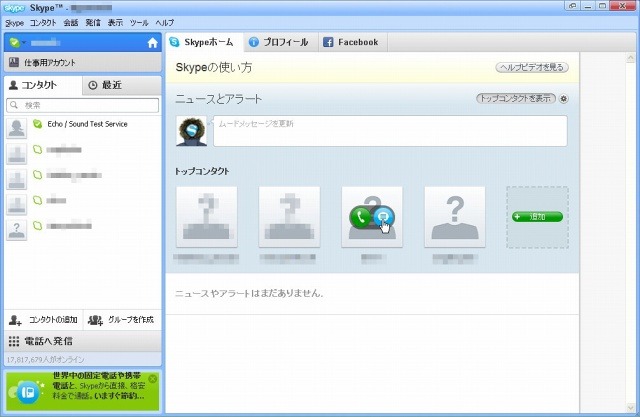This screenshot has width=640, height=417.
Task: Click the magnifier icon in search box
Action: click(x=14, y=105)
